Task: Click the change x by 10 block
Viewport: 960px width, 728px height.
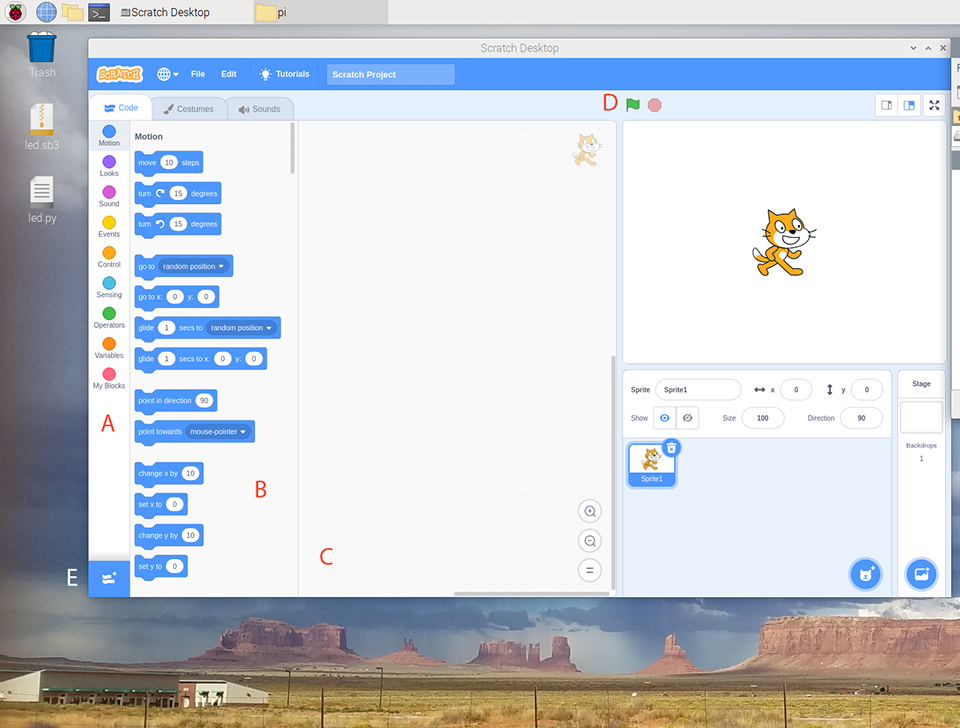Action: click(x=168, y=473)
